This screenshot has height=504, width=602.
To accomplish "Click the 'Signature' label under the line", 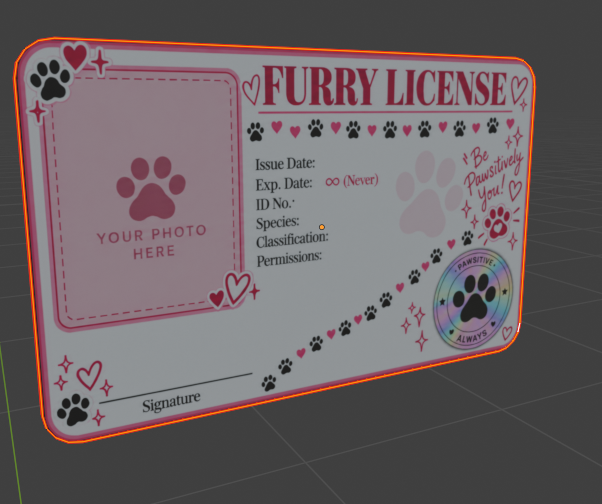I will [171, 402].
